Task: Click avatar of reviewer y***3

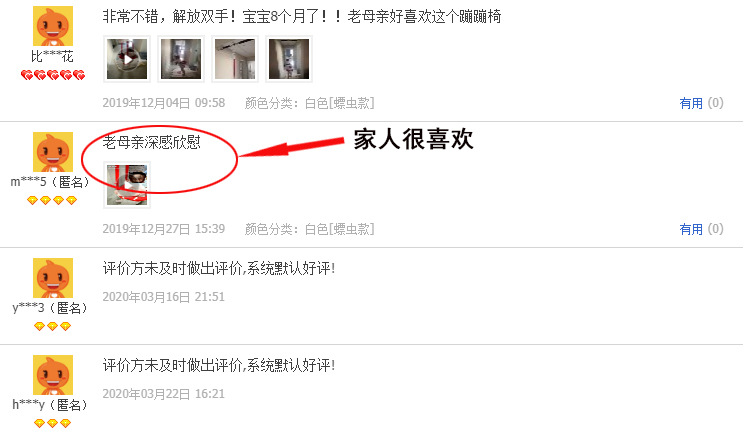Action: 53,278
